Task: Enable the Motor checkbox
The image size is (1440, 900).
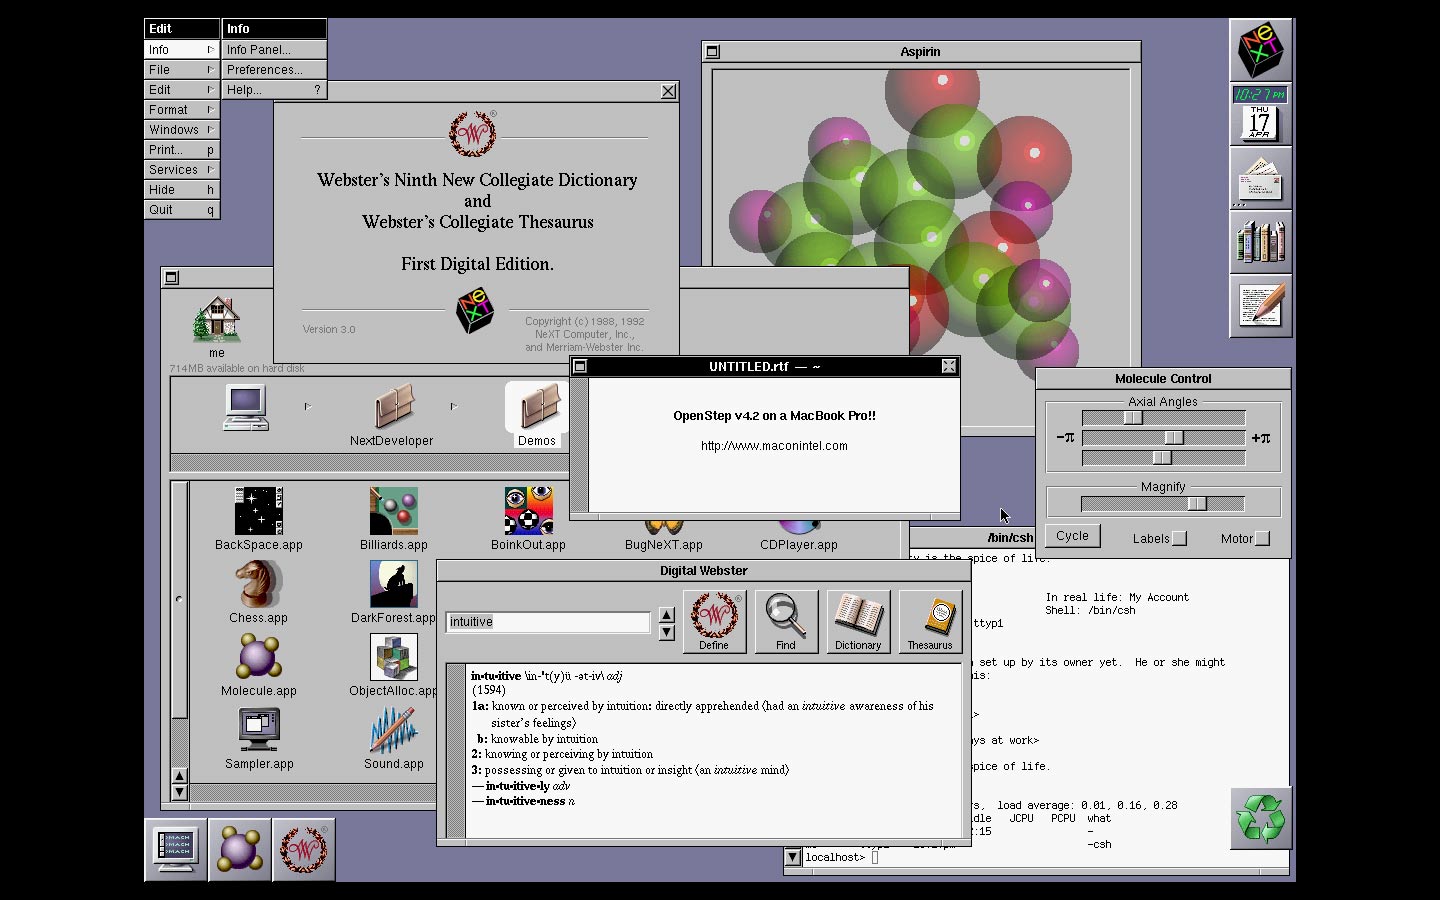Action: 1262,538
